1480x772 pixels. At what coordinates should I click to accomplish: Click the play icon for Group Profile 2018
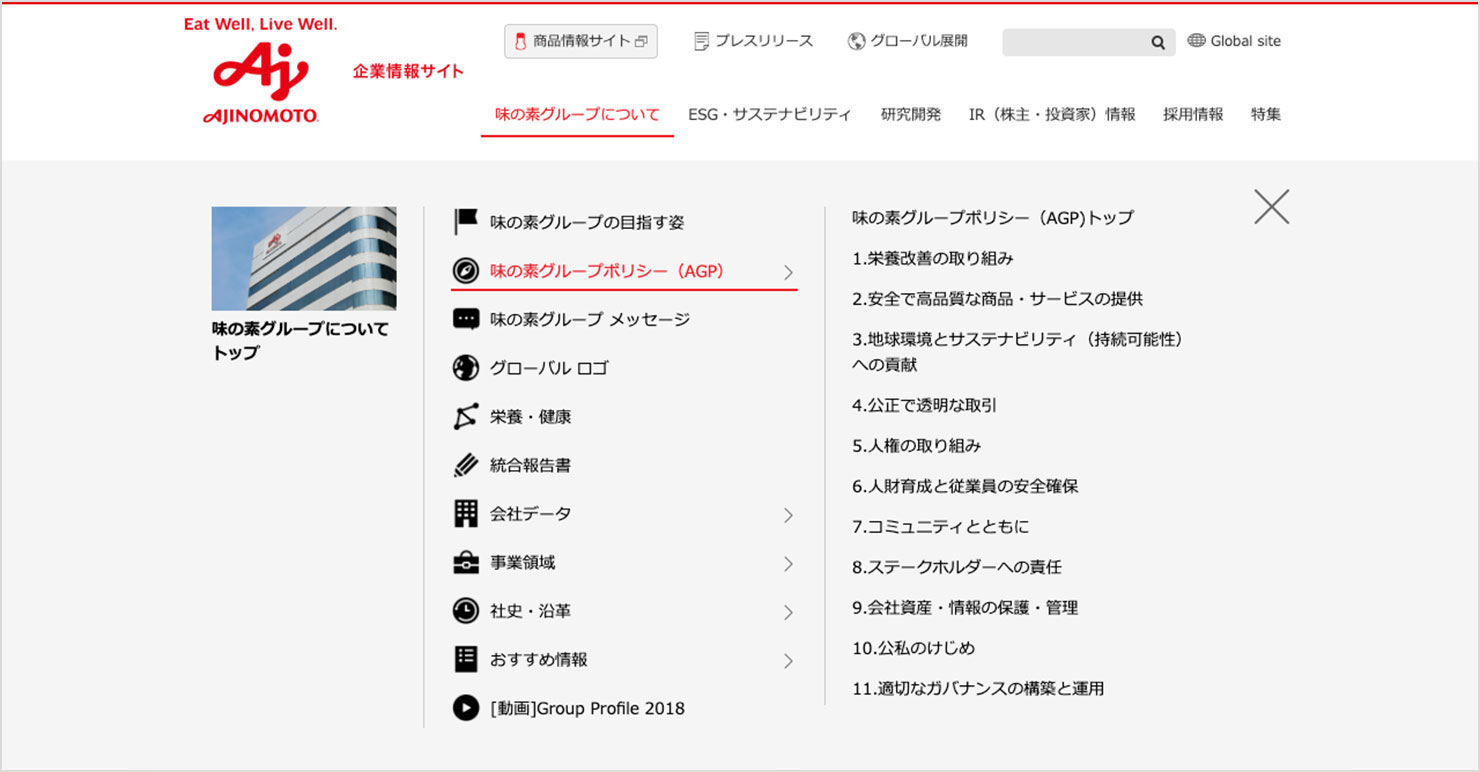466,708
